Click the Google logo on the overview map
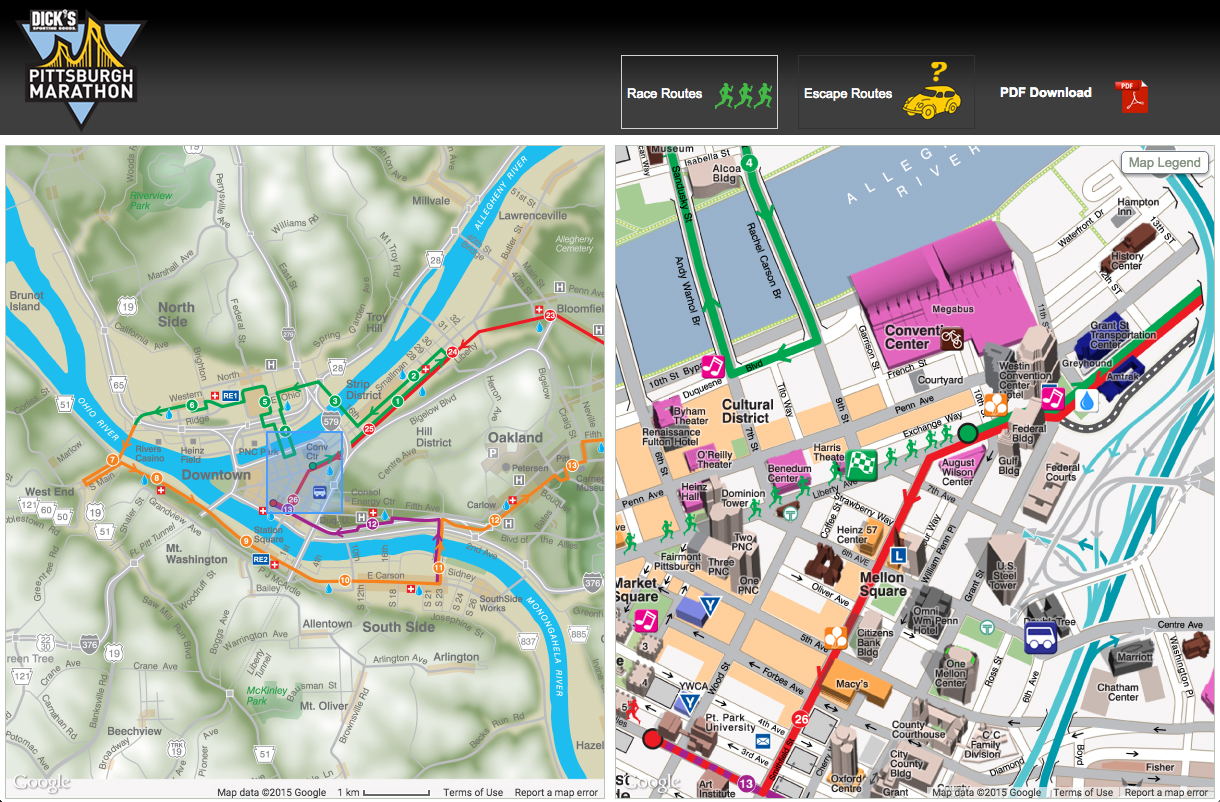Image resolution: width=1220 pixels, height=802 pixels. (x=42, y=783)
